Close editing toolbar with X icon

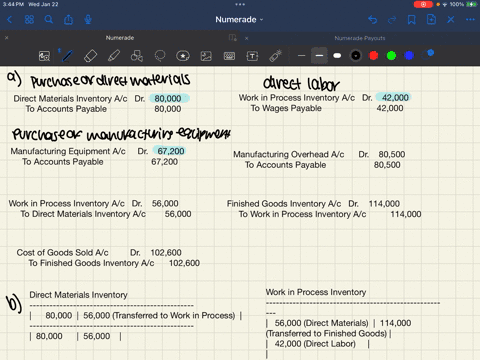click(451, 20)
